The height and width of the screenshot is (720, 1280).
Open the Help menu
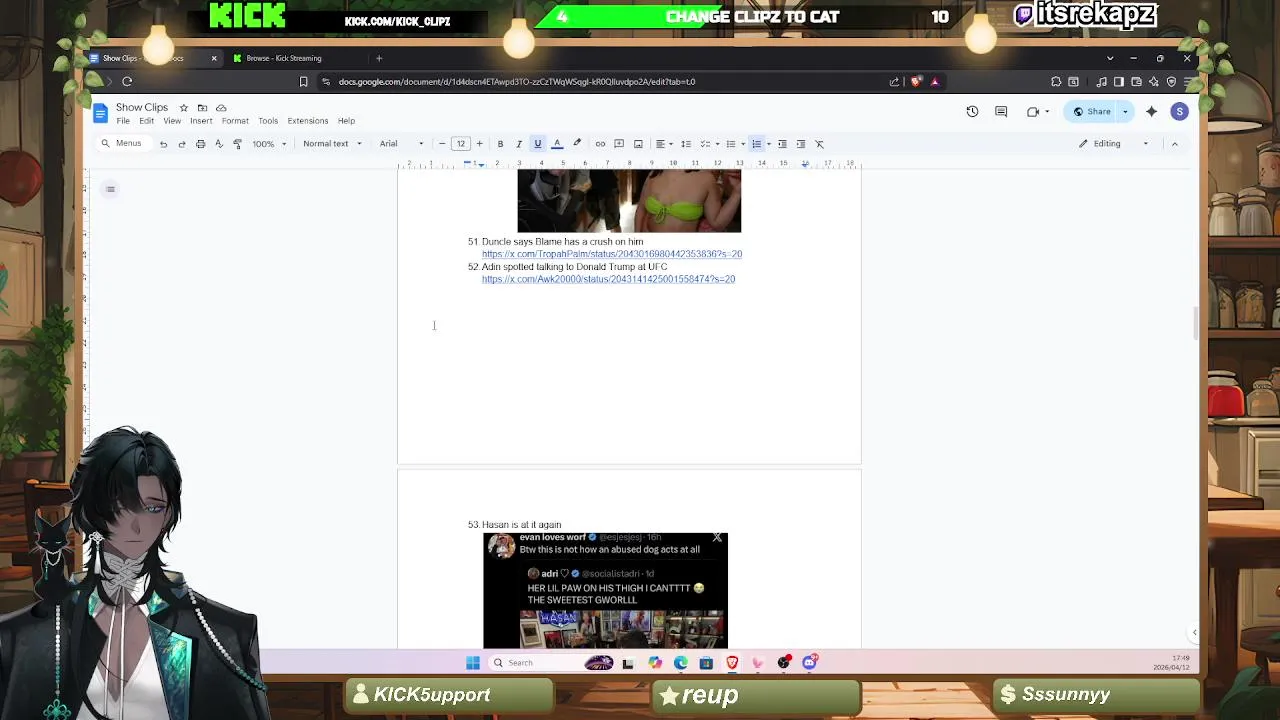346,121
